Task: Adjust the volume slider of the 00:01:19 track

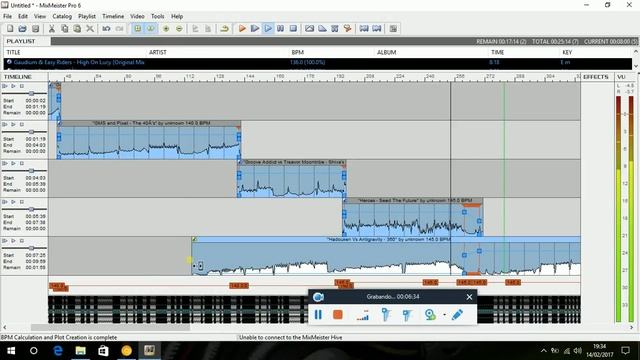Action: pyautogui.click(x=31, y=132)
